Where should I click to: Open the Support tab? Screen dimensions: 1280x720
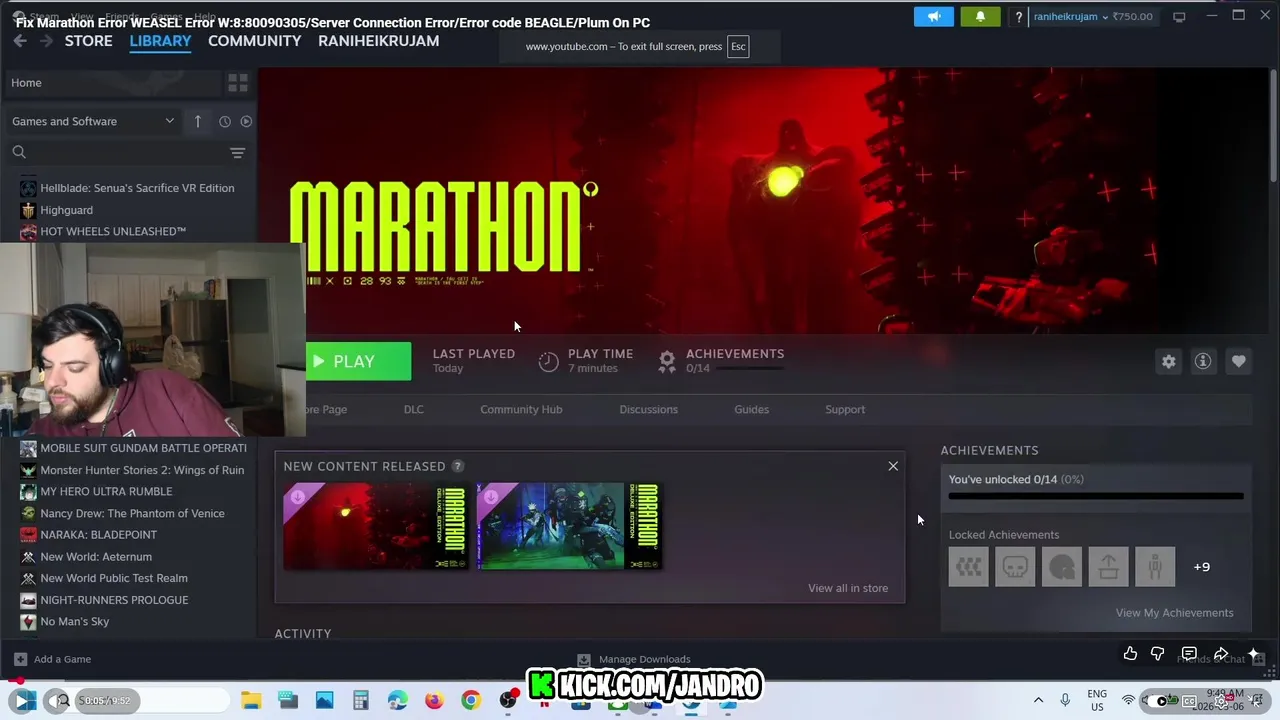click(x=845, y=409)
